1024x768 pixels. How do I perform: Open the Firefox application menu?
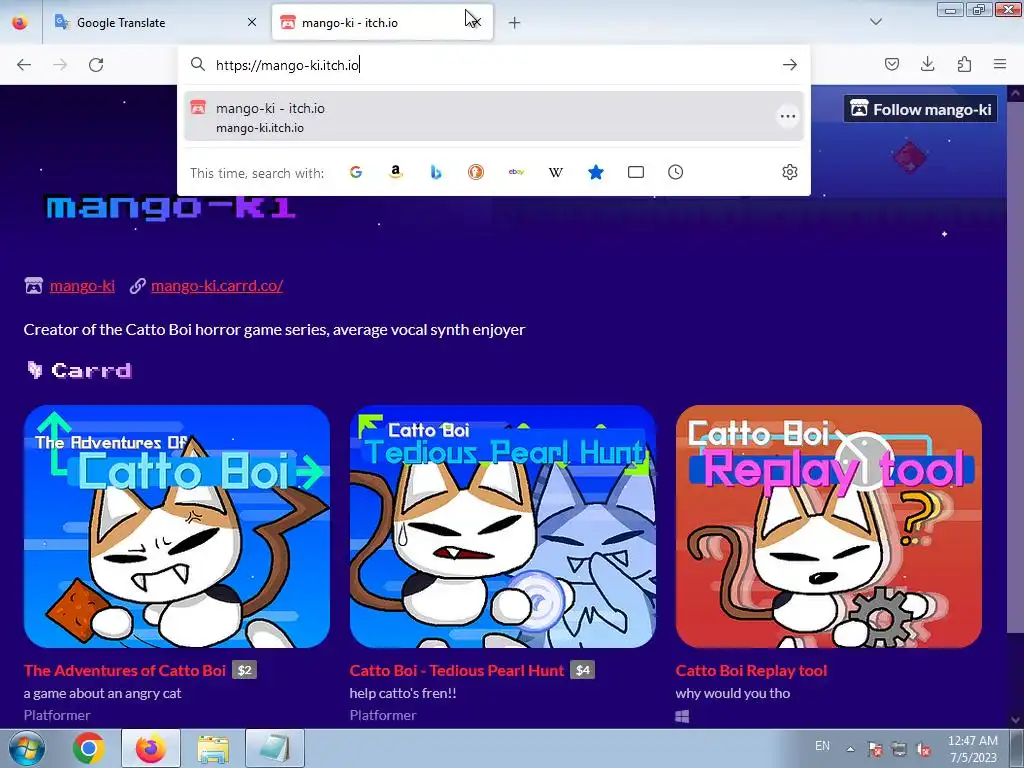tap(1000, 64)
